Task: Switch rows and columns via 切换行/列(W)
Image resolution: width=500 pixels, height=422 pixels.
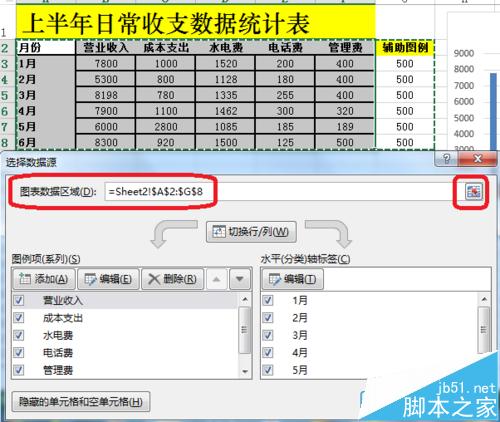Action: point(251,232)
